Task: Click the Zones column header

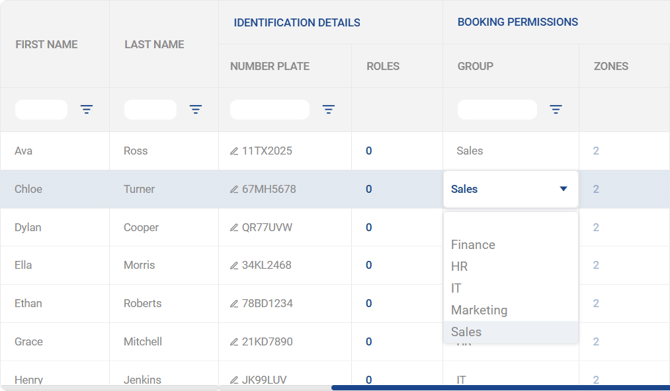Action: [x=611, y=66]
